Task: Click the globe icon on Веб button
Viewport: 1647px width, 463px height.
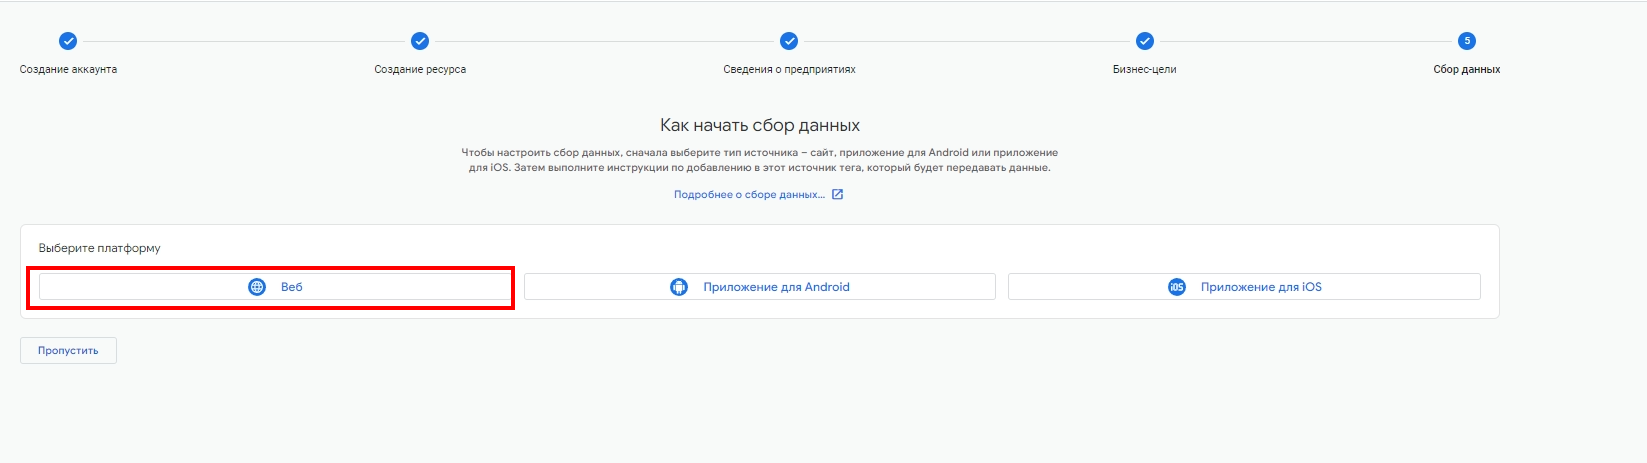Action: [257, 287]
